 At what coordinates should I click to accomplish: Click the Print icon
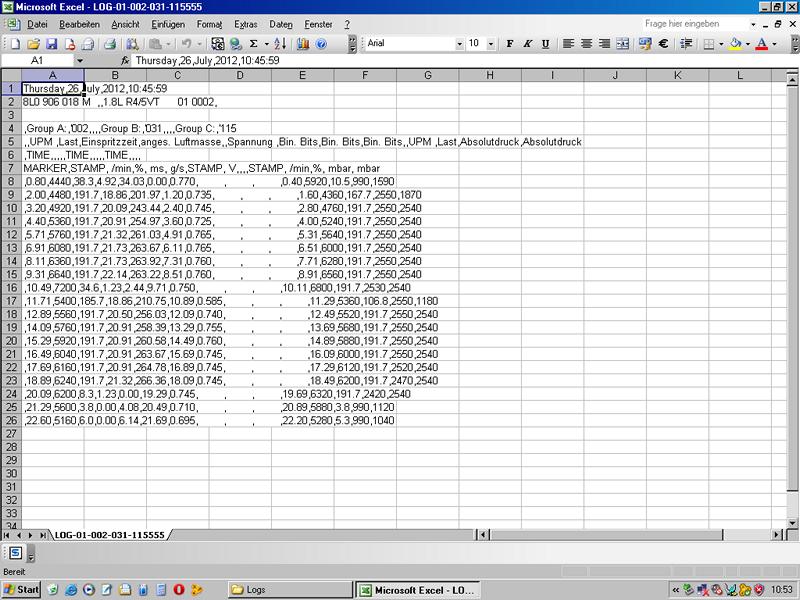(111, 44)
